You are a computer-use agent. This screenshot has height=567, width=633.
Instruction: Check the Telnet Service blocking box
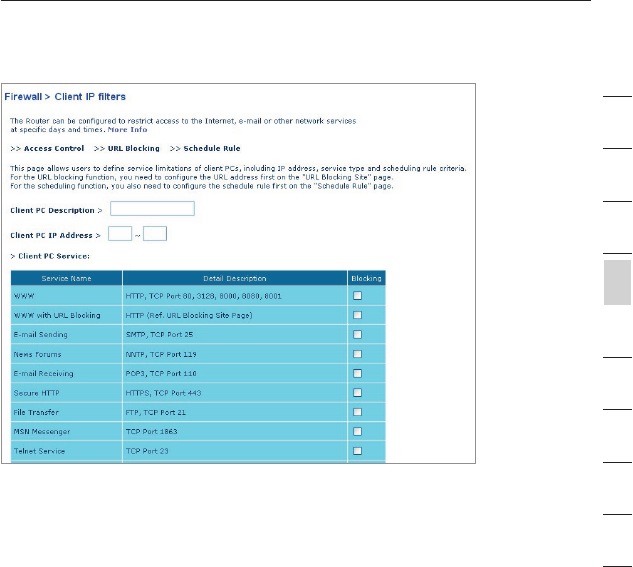[x=357, y=451]
